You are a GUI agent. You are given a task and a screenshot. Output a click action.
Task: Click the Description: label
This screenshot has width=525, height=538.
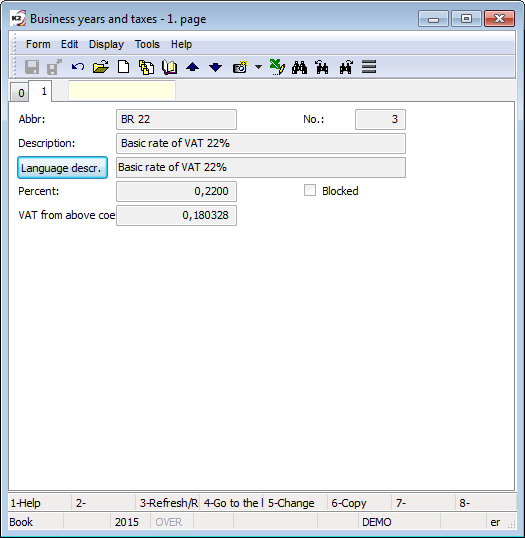click(47, 143)
